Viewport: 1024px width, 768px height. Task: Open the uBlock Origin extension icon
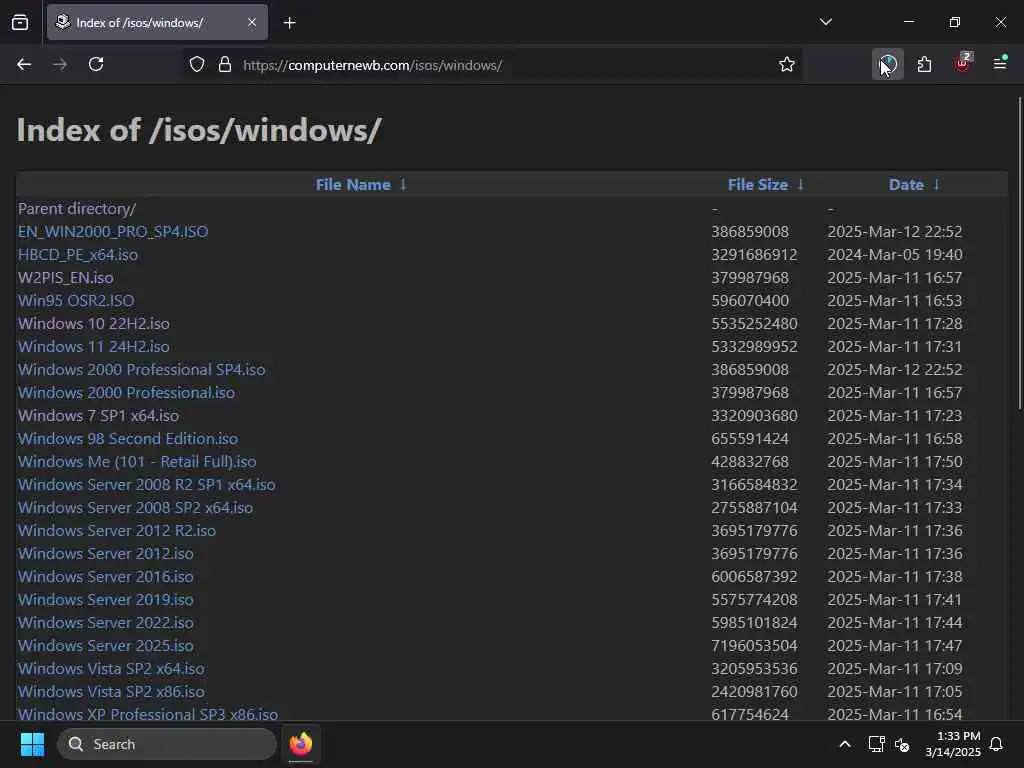tap(963, 64)
